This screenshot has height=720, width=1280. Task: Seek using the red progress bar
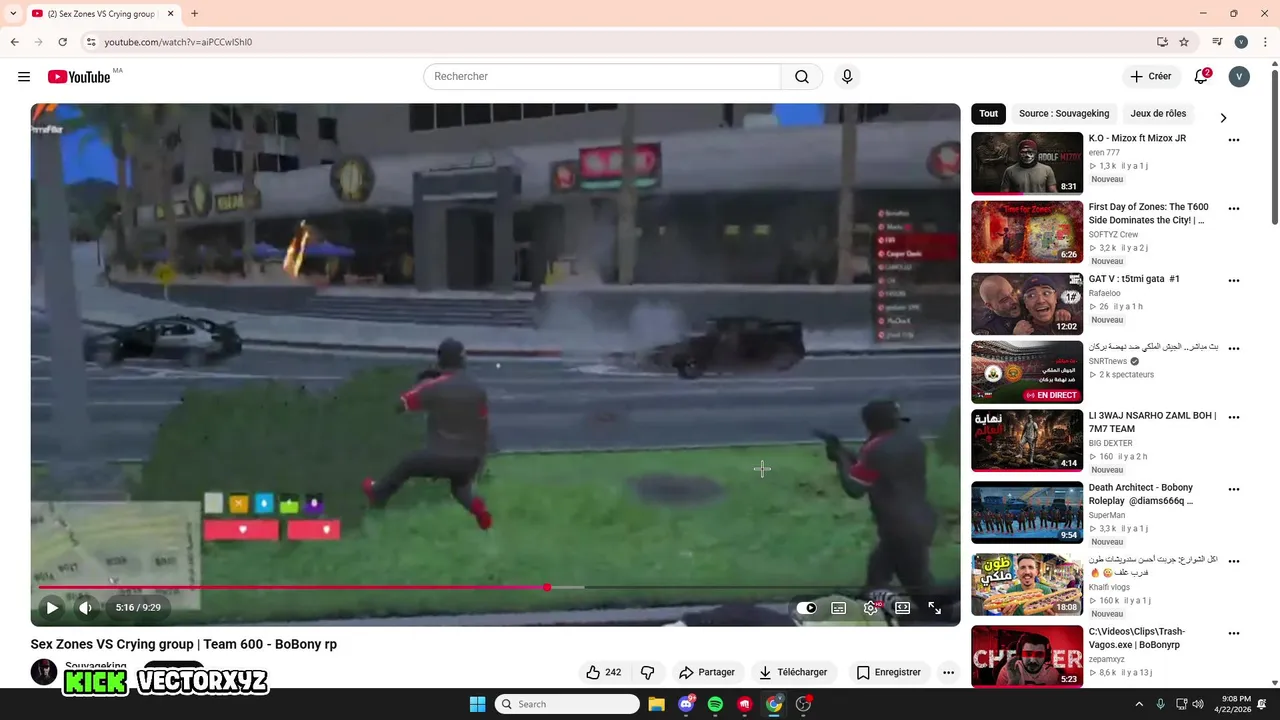[x=495, y=587]
